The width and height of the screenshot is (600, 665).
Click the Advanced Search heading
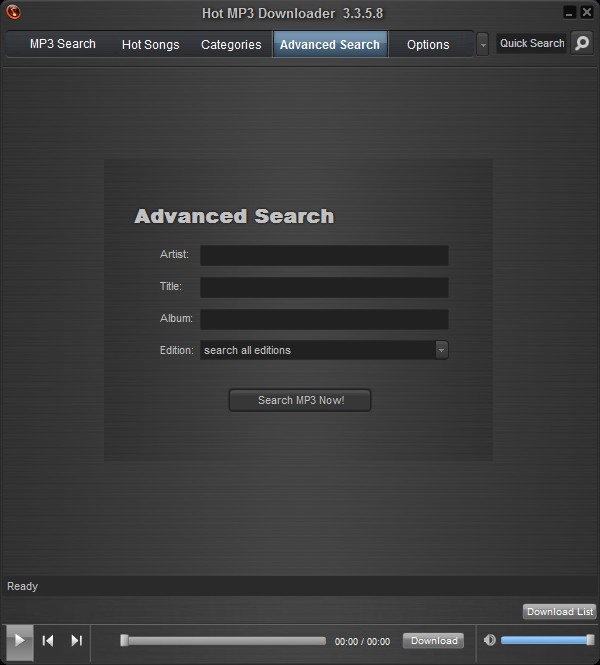(x=234, y=216)
